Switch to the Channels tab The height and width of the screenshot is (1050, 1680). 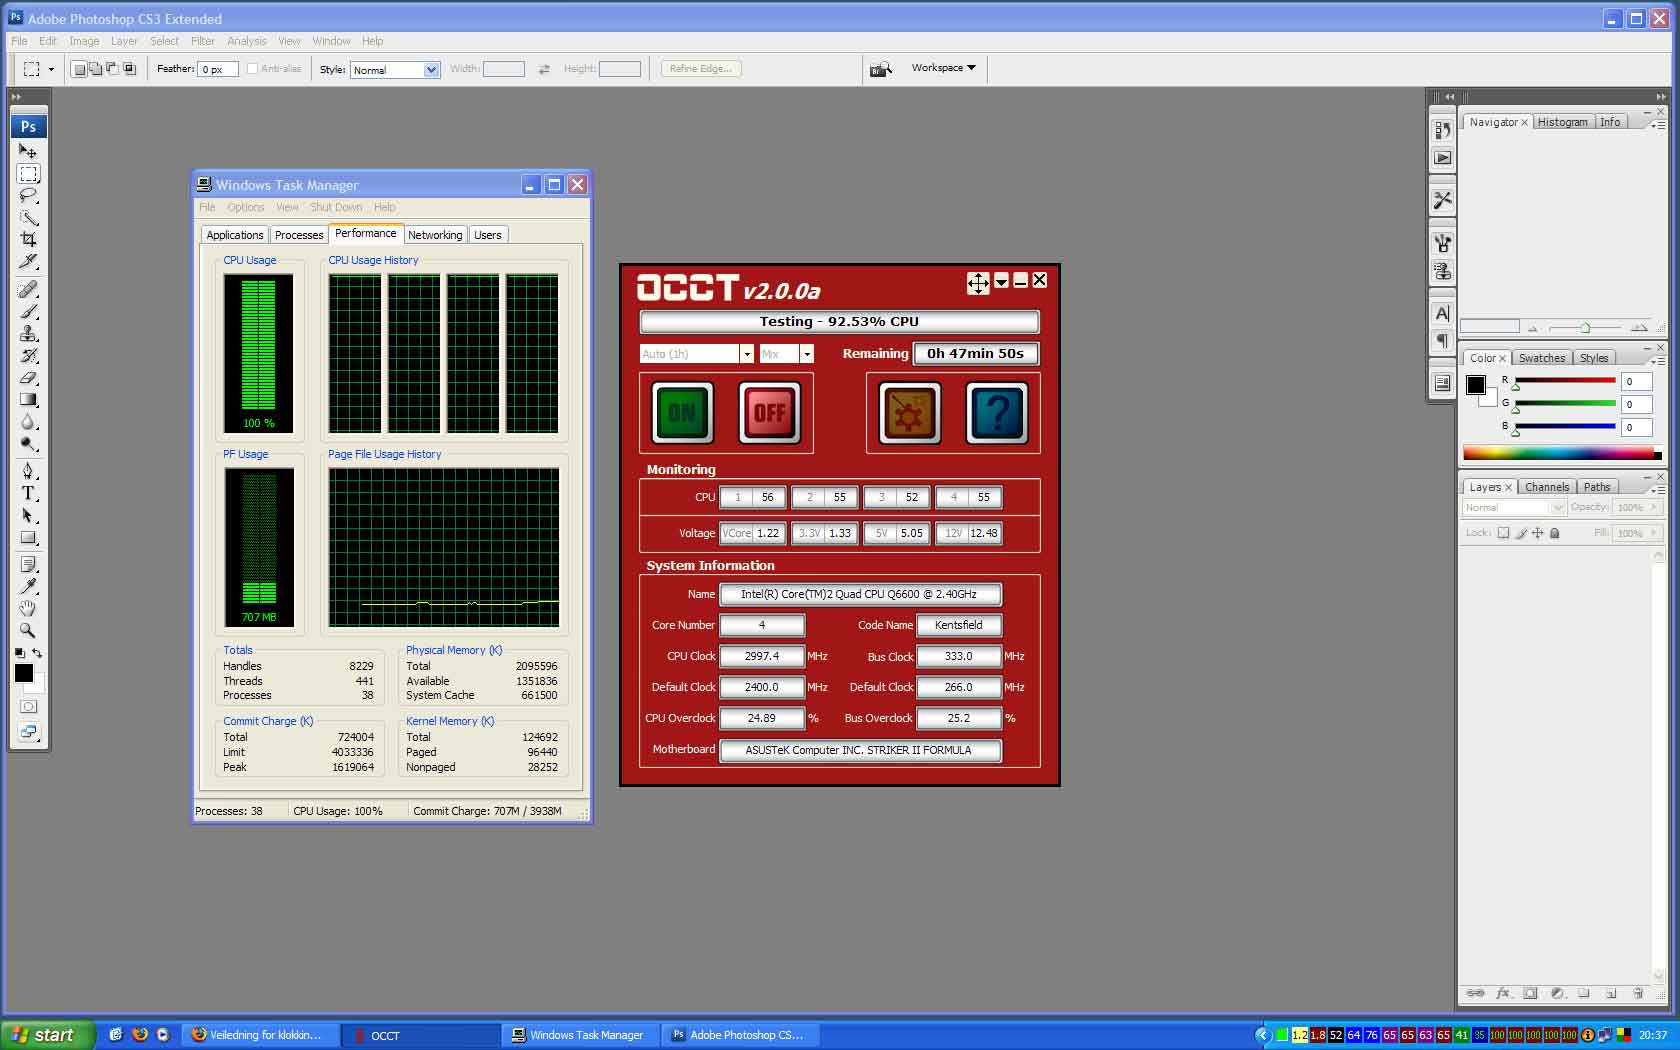(x=1546, y=487)
